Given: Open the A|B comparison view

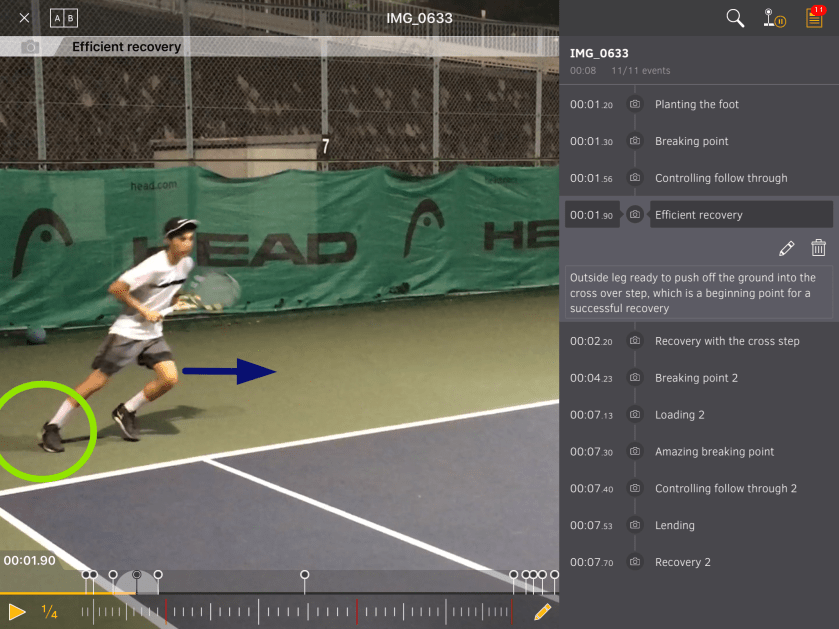Looking at the screenshot, I should coord(63,18).
